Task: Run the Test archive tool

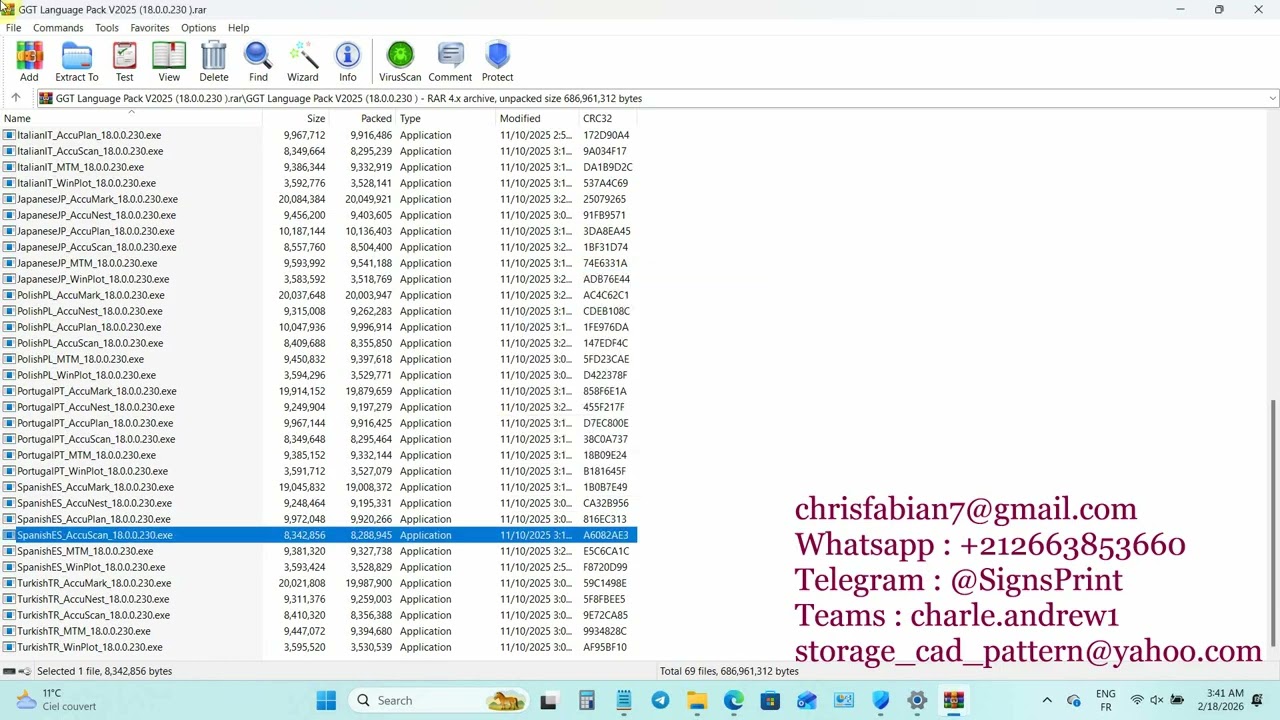Action: pyautogui.click(x=124, y=62)
